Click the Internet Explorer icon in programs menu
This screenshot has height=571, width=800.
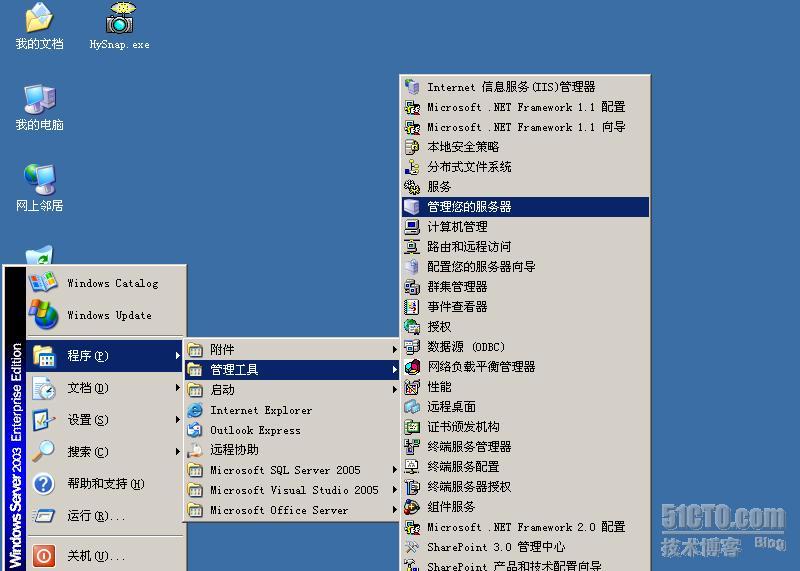pyautogui.click(x=194, y=410)
